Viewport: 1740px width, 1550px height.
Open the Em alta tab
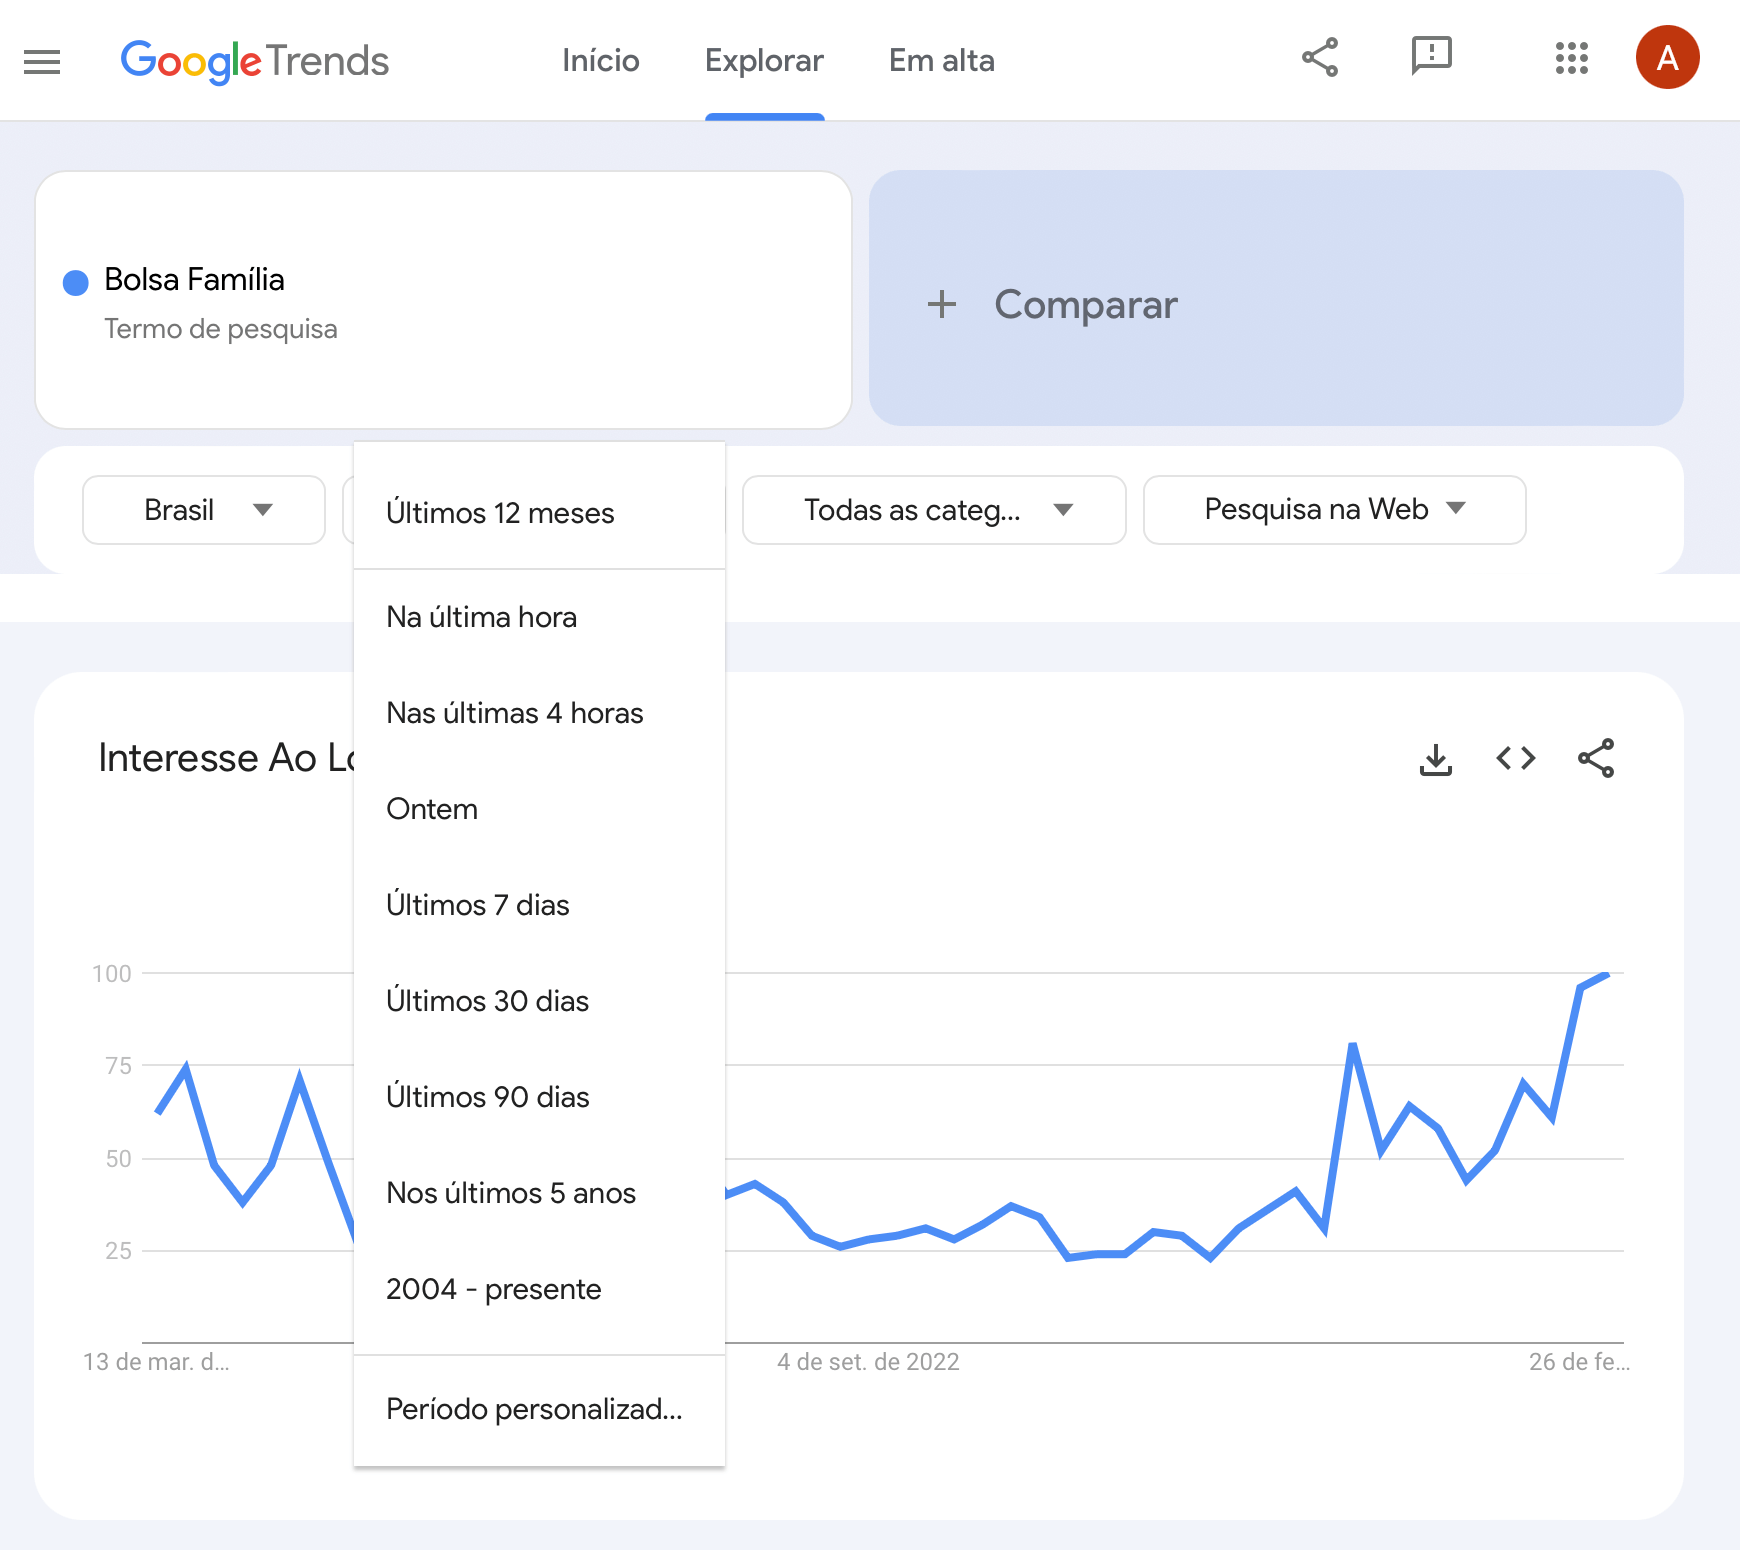click(x=941, y=60)
